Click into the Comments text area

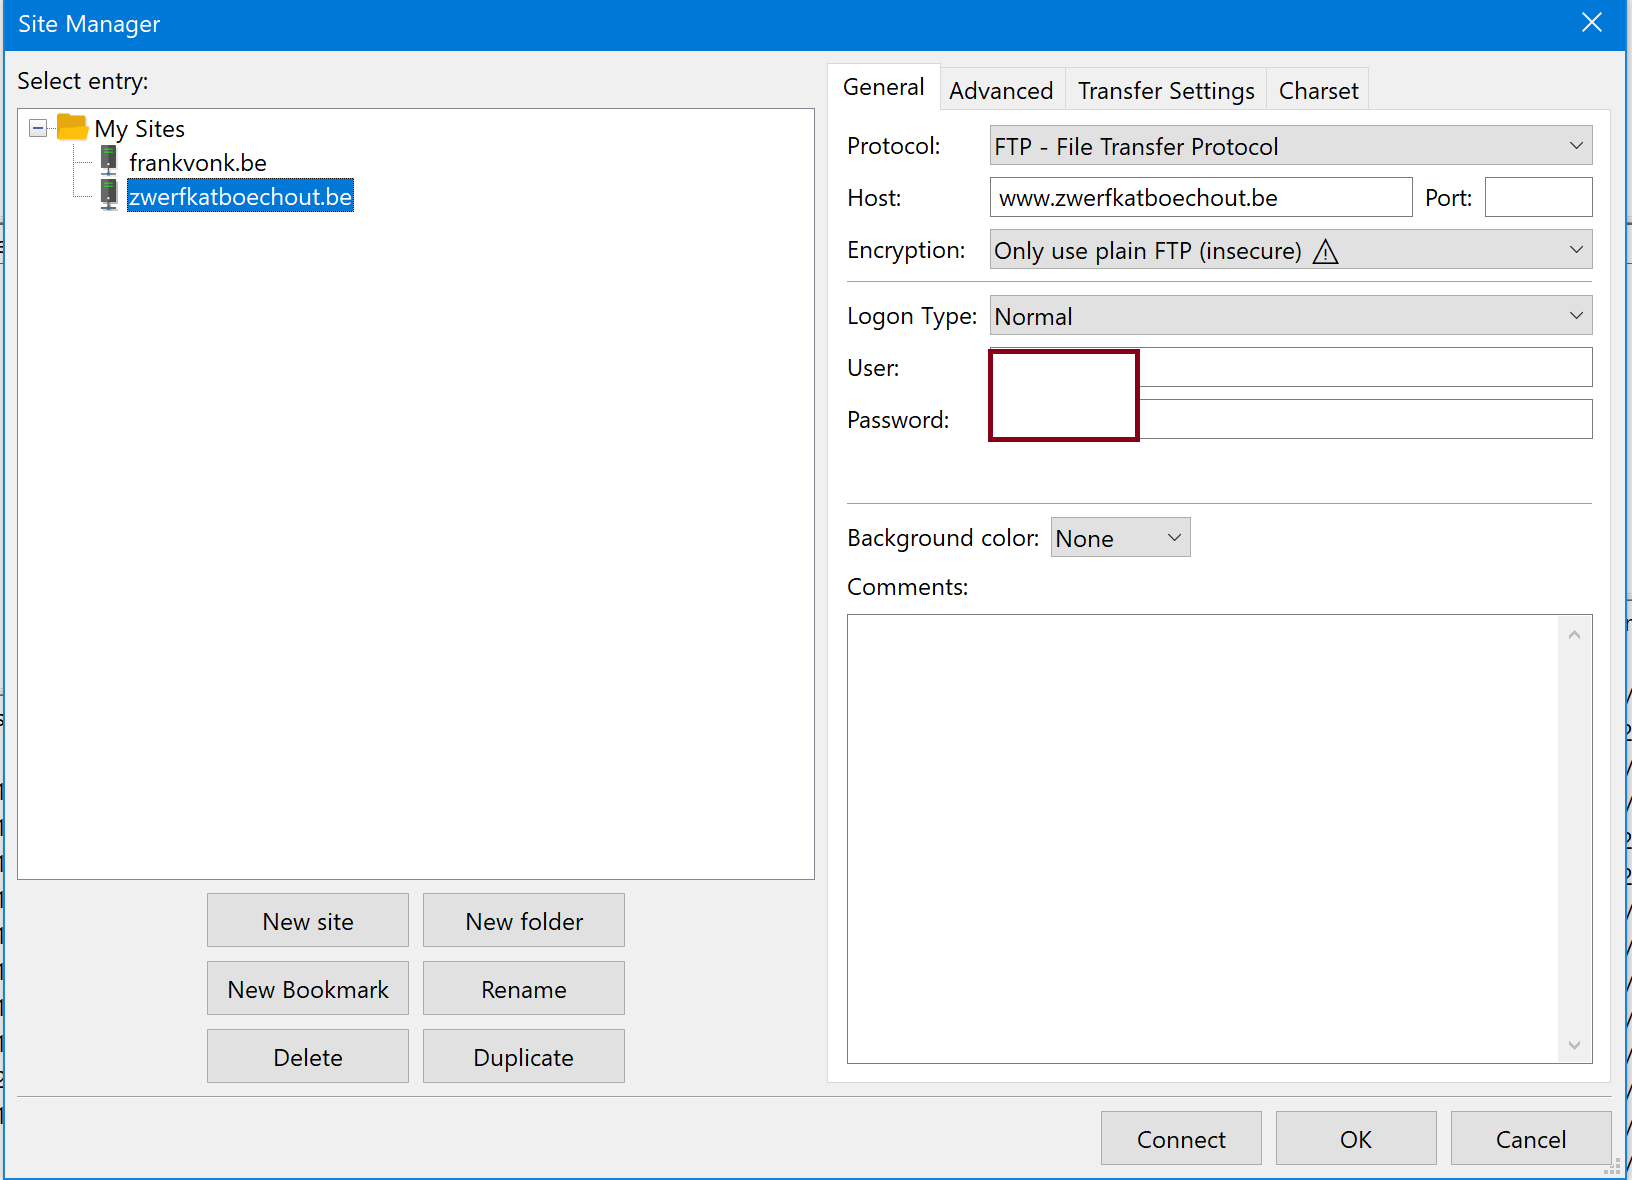pyautogui.click(x=1202, y=839)
